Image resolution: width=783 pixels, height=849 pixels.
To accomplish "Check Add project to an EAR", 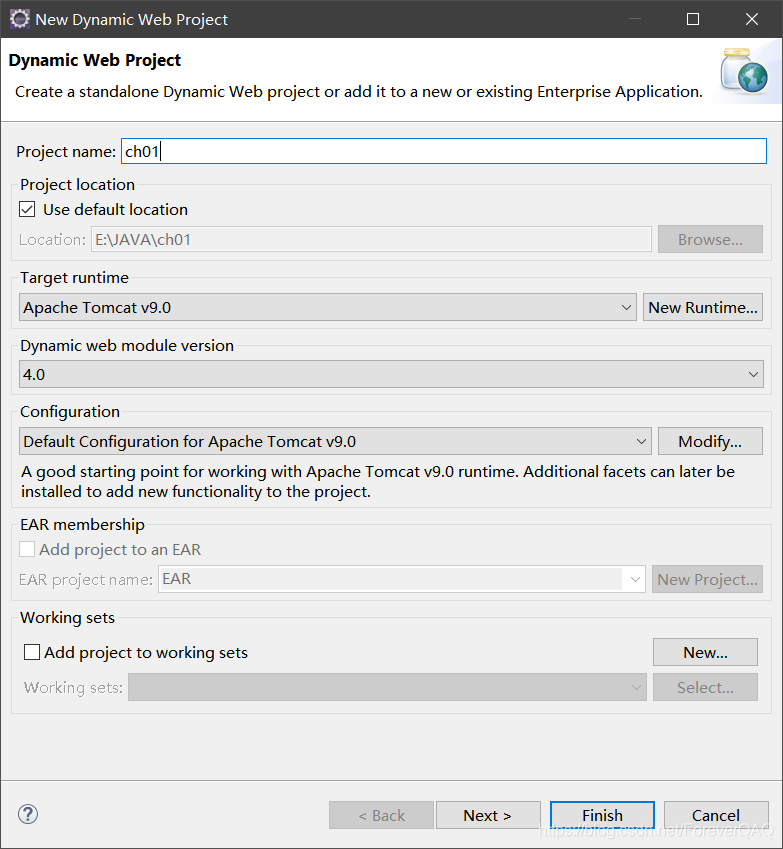I will click(26, 548).
